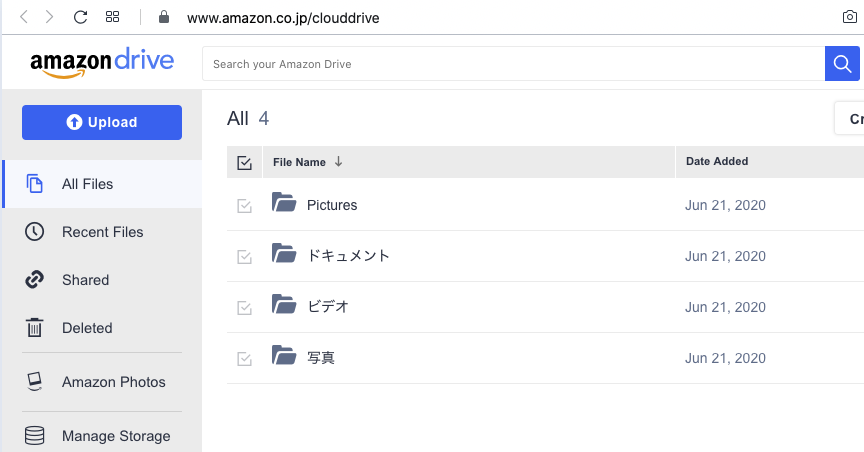The height and width of the screenshot is (452, 864).
Task: Check the box beside Pictures folder
Action: [x=244, y=205]
